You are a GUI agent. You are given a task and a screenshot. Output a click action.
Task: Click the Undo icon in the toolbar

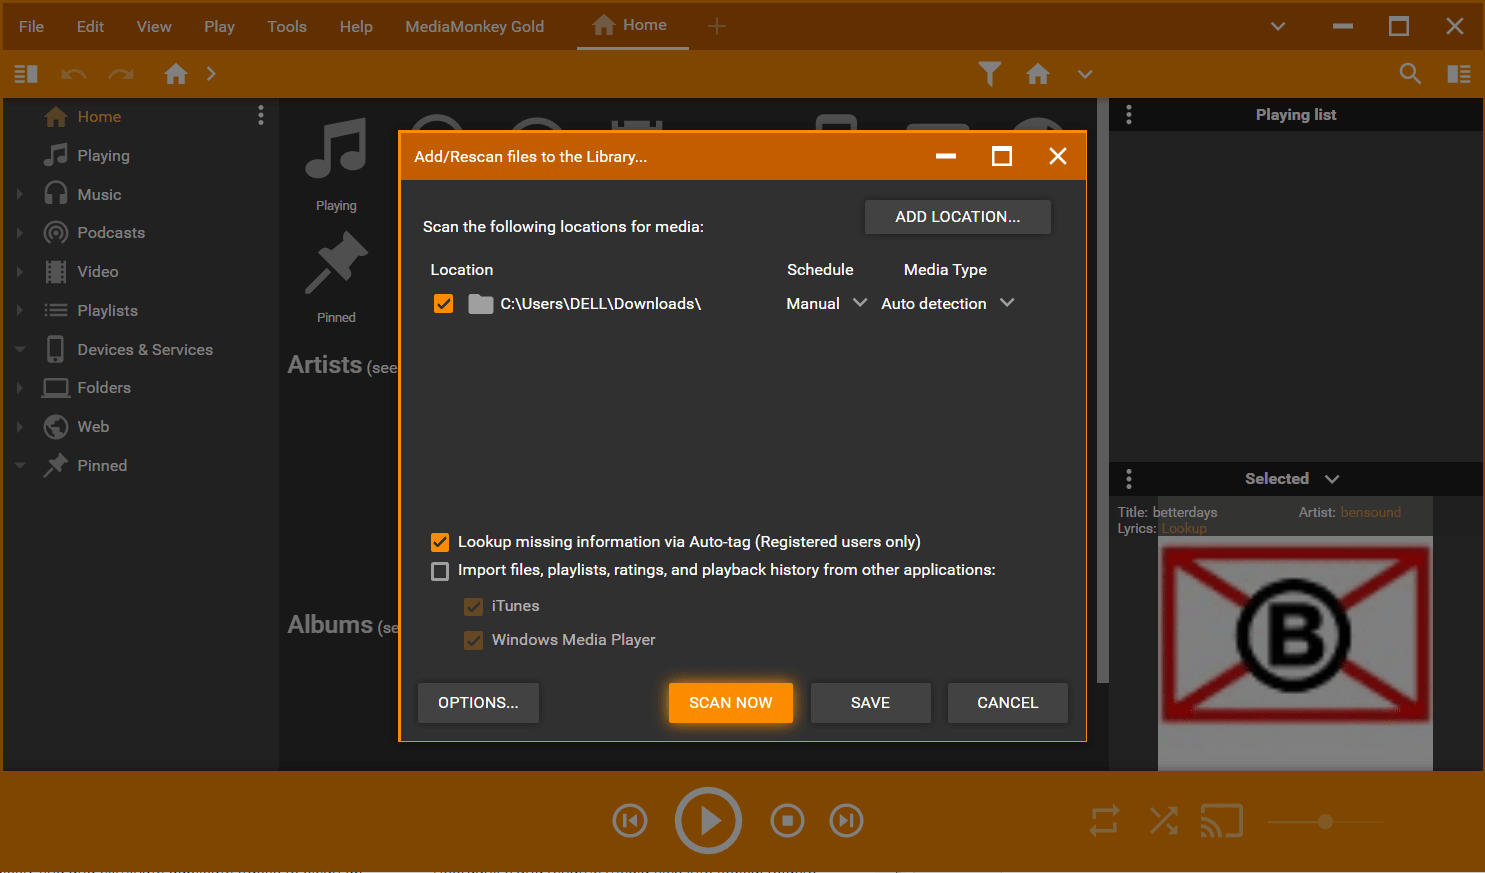72,74
